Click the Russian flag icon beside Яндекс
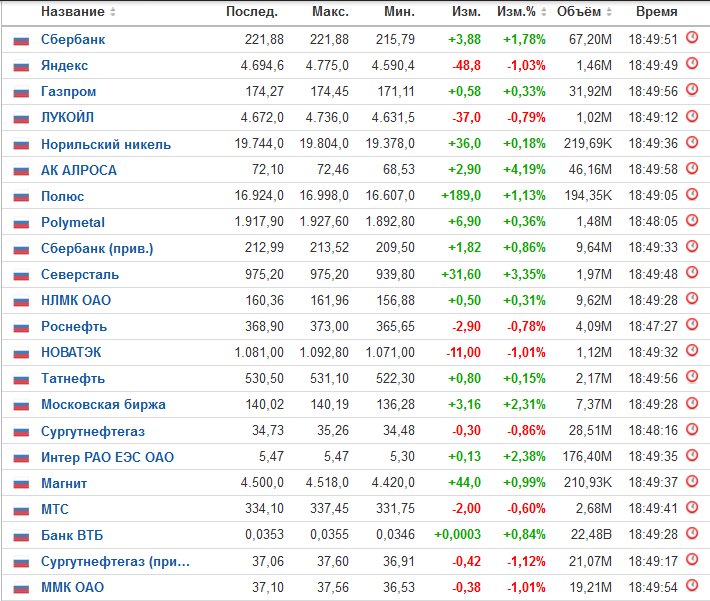The image size is (710, 601). pos(21,67)
